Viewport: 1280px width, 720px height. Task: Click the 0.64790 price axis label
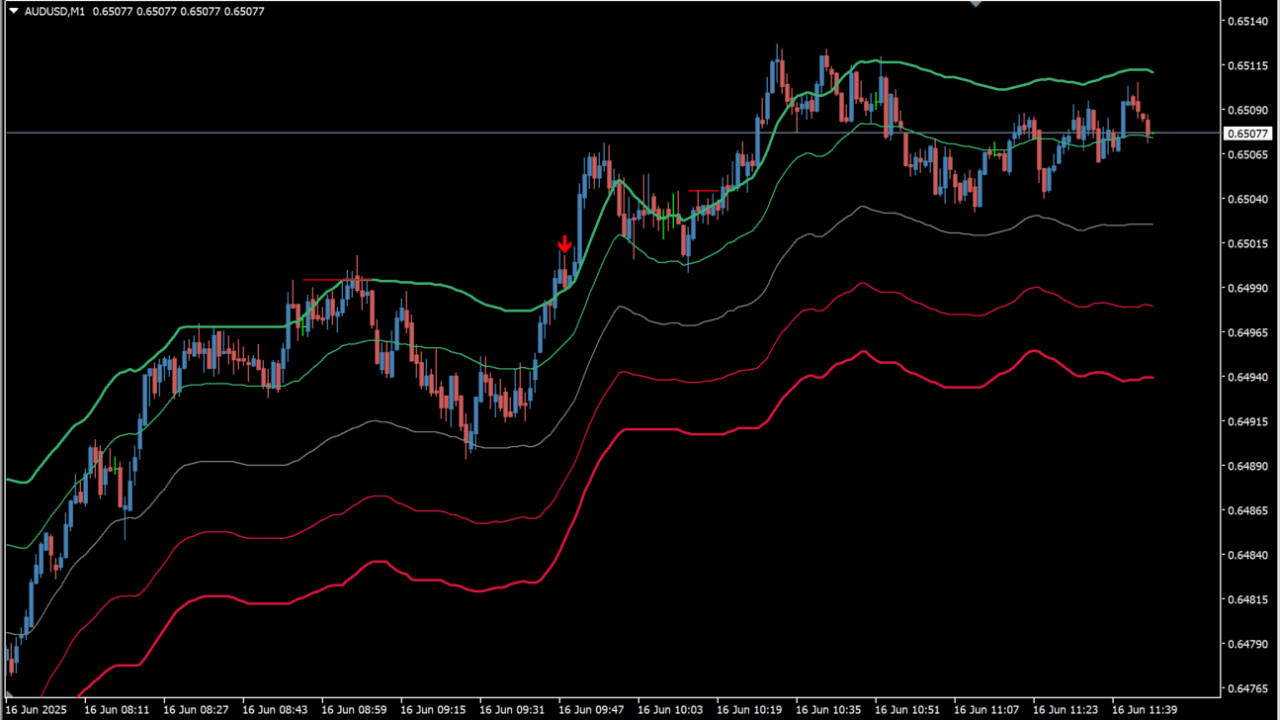[1247, 644]
